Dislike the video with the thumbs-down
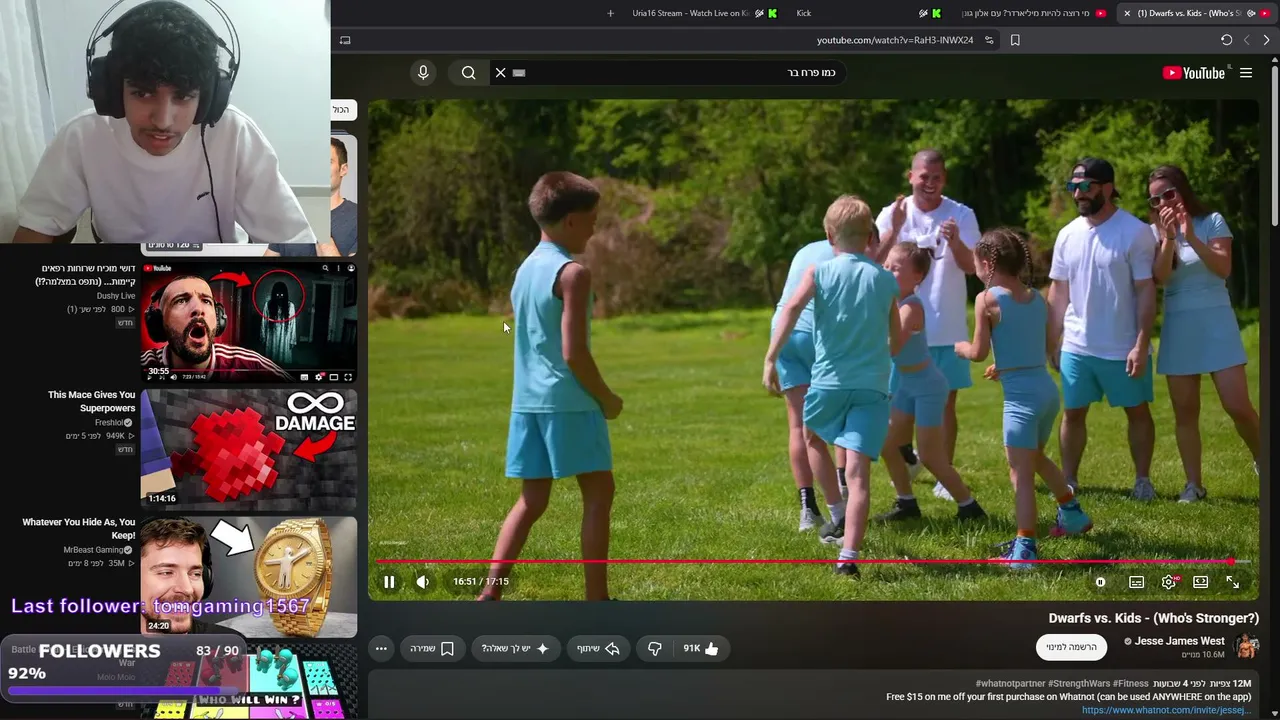Viewport: 1280px width, 720px height. click(655, 648)
